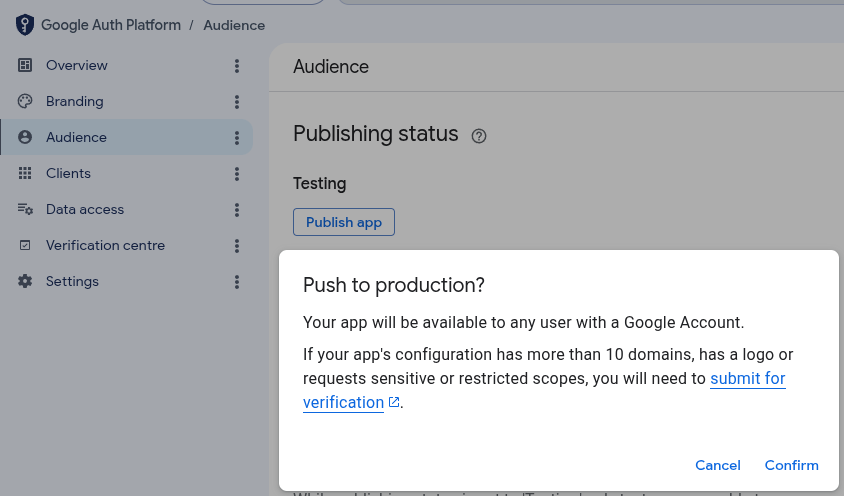Click the Google Auth Platform shield logo
This screenshot has height=496, width=844.
point(25,25)
